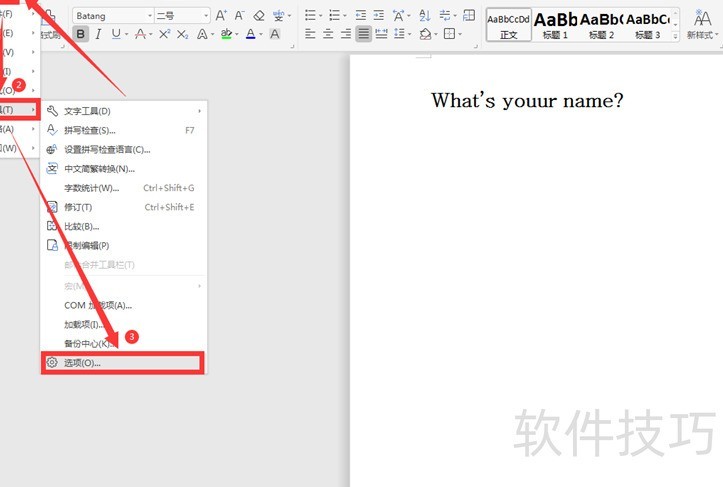Open the phonetic guide tool
This screenshot has height=487, width=723.
[279, 16]
